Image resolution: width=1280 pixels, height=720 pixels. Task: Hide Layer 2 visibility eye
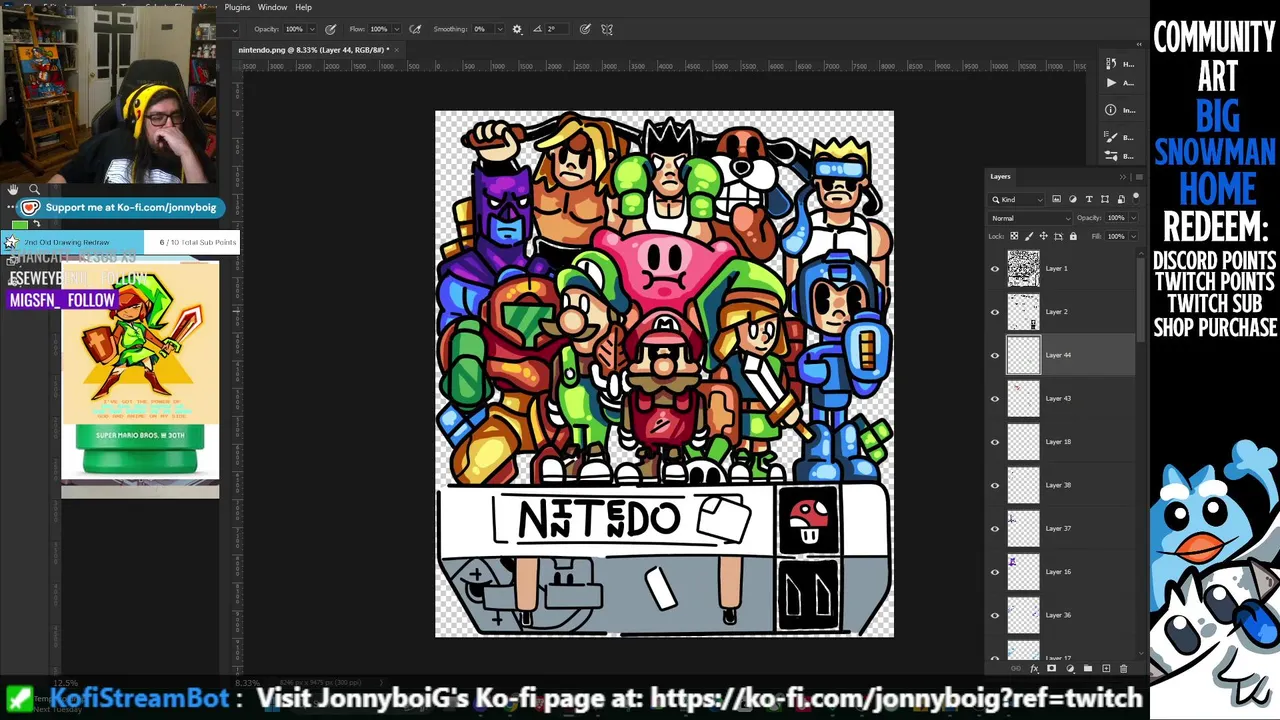coord(995,312)
